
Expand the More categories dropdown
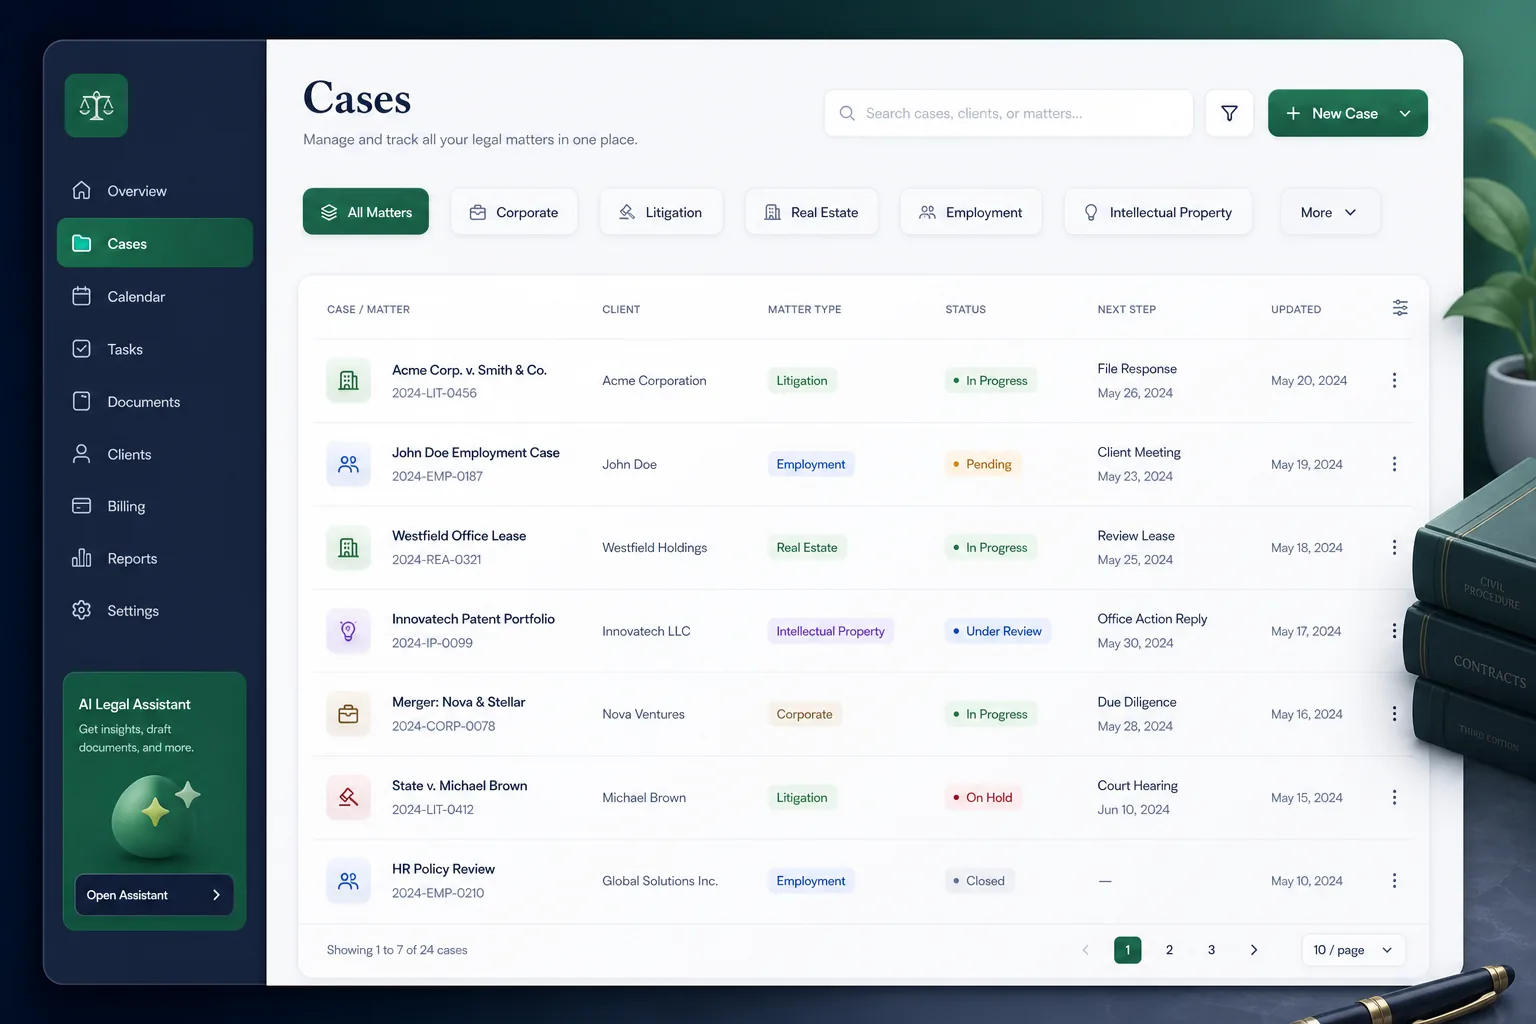(x=1330, y=212)
